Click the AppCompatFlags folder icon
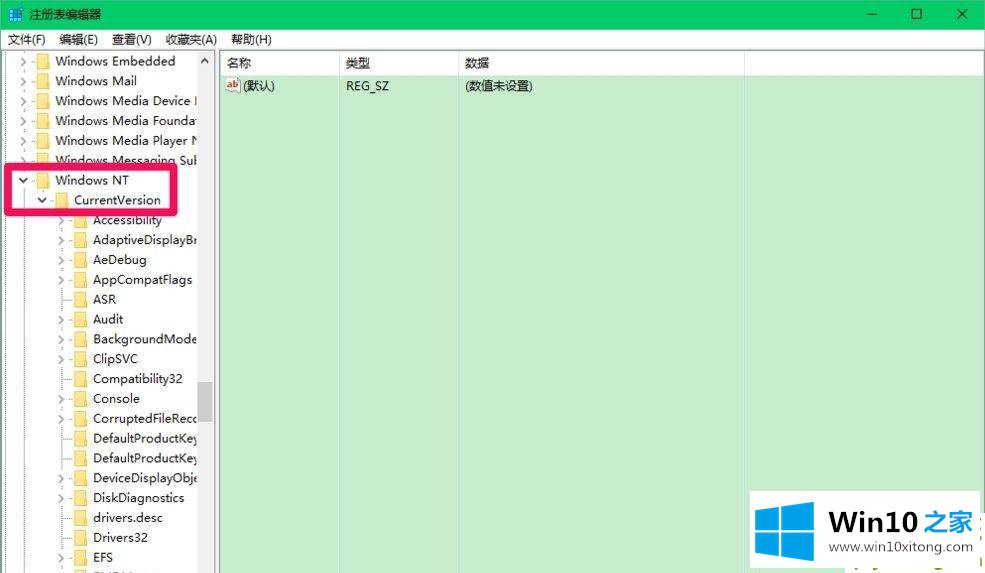Image resolution: width=985 pixels, height=573 pixels. (80, 280)
